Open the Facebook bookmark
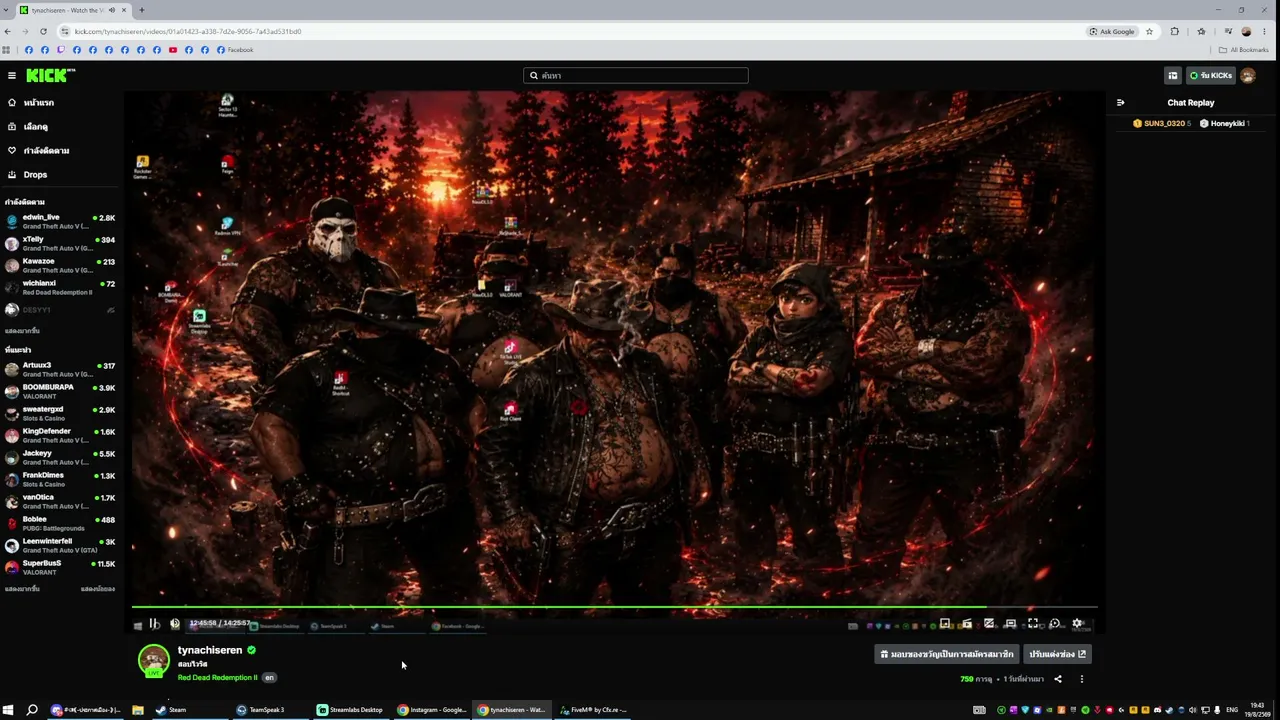 point(235,50)
